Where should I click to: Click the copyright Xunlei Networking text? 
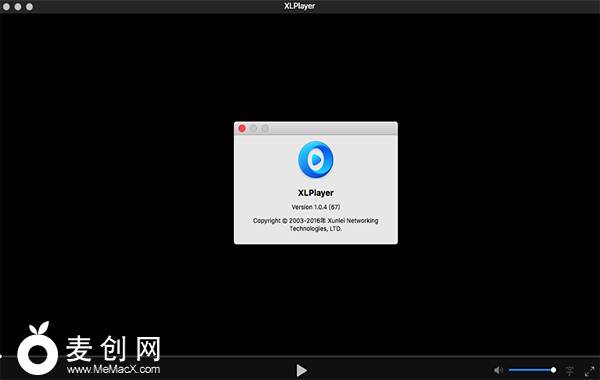point(315,225)
